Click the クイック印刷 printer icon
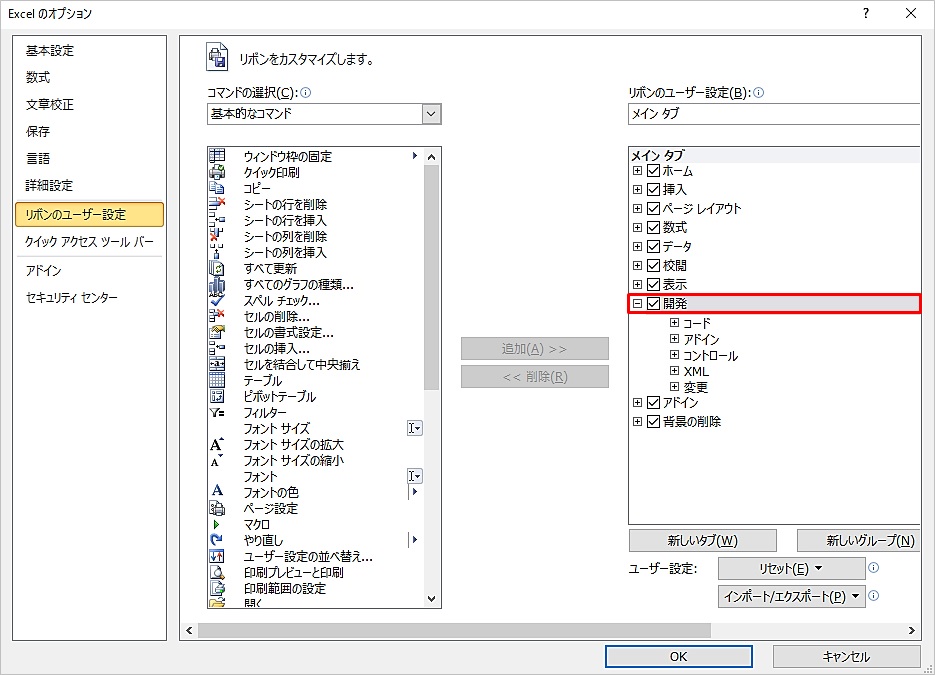The width and height of the screenshot is (935, 675). tap(217, 172)
